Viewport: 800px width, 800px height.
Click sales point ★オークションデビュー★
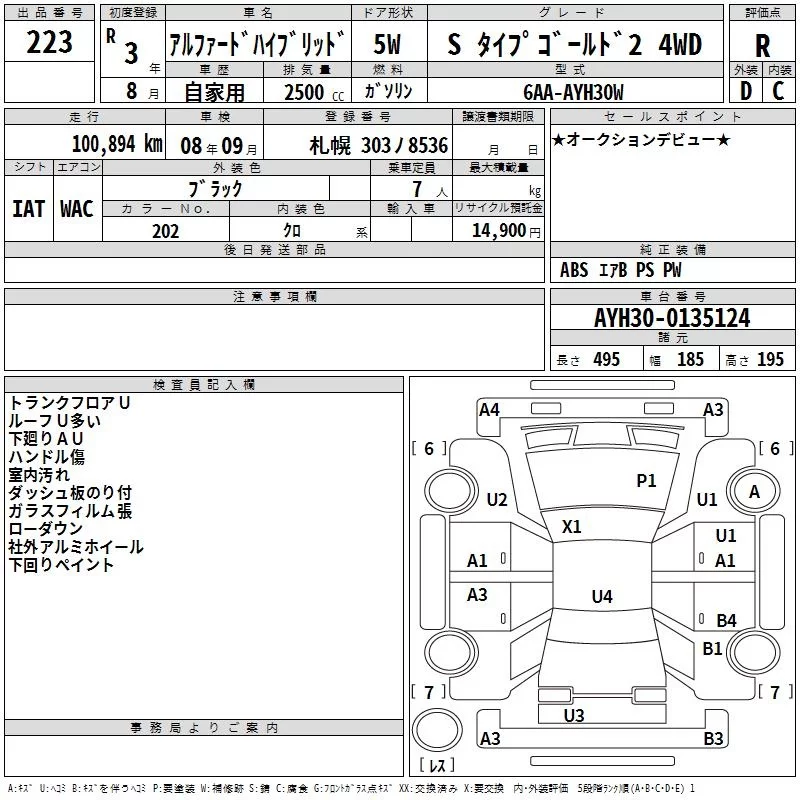tap(641, 140)
